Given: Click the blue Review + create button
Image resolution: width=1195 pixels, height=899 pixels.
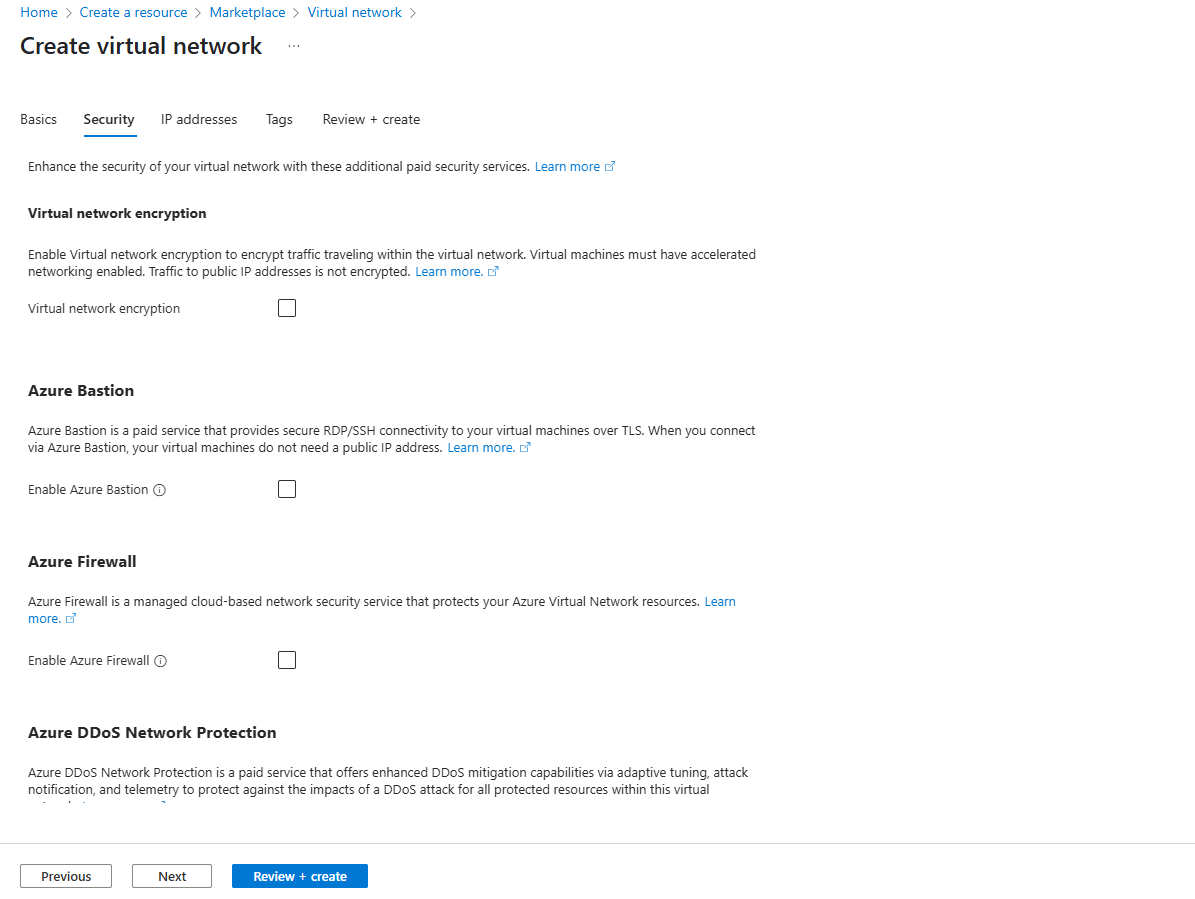Looking at the screenshot, I should point(300,876).
